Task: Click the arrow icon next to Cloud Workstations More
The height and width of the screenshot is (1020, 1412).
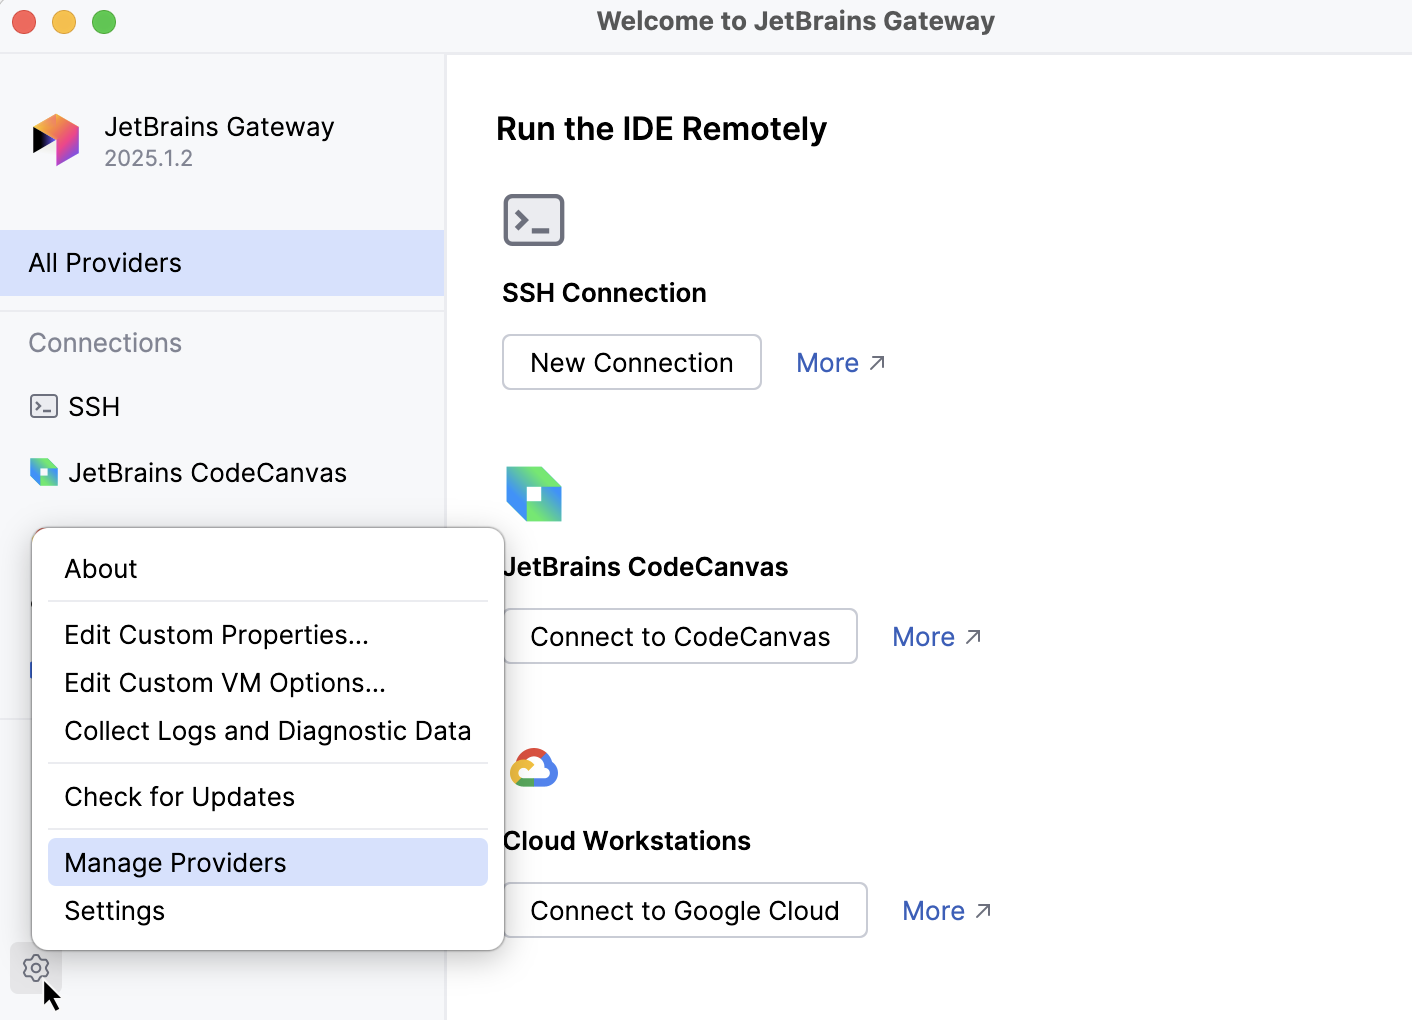Action: pyautogui.click(x=983, y=911)
